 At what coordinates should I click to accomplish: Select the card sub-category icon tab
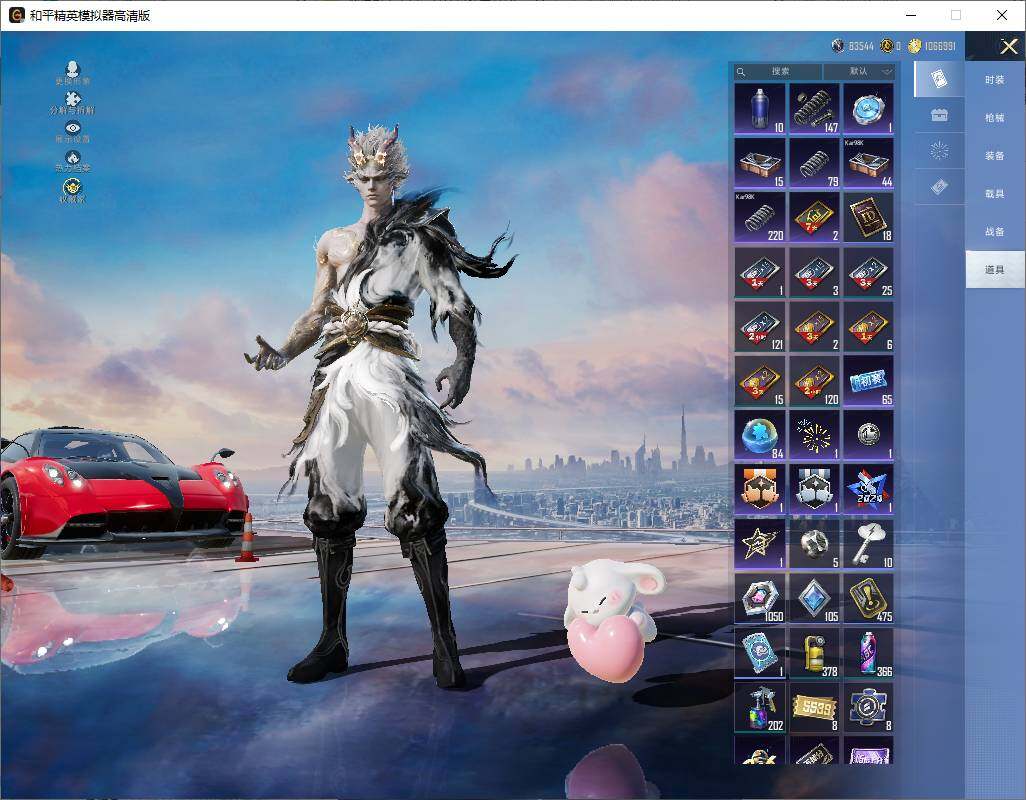[x=939, y=79]
